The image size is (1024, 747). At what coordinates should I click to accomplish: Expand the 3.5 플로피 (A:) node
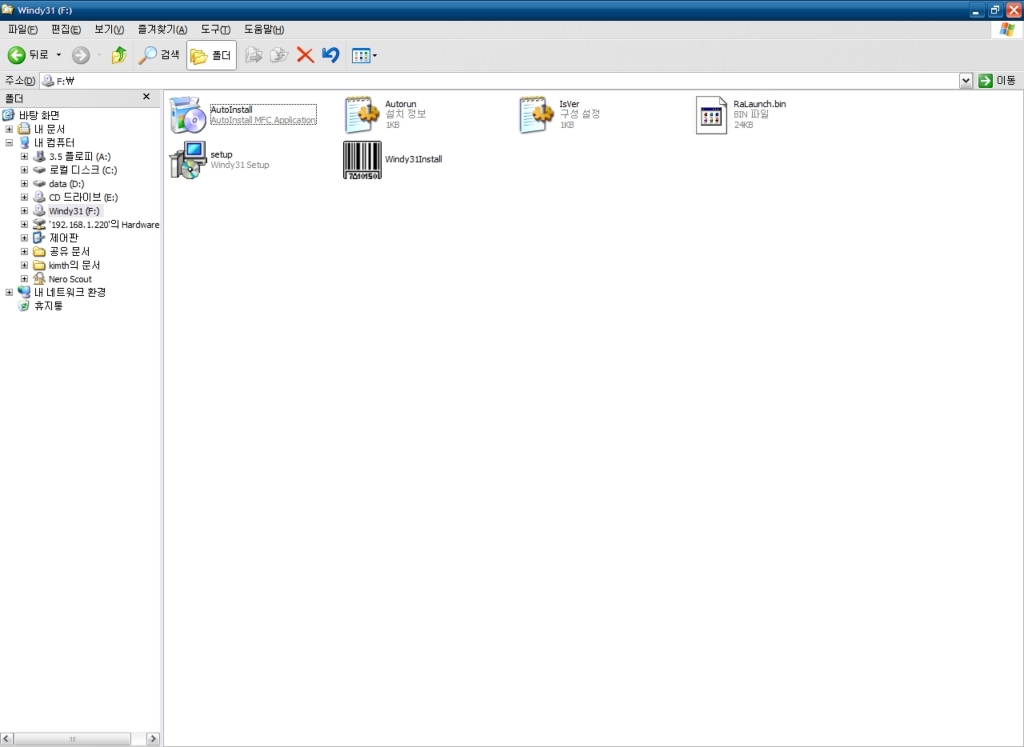(24, 157)
